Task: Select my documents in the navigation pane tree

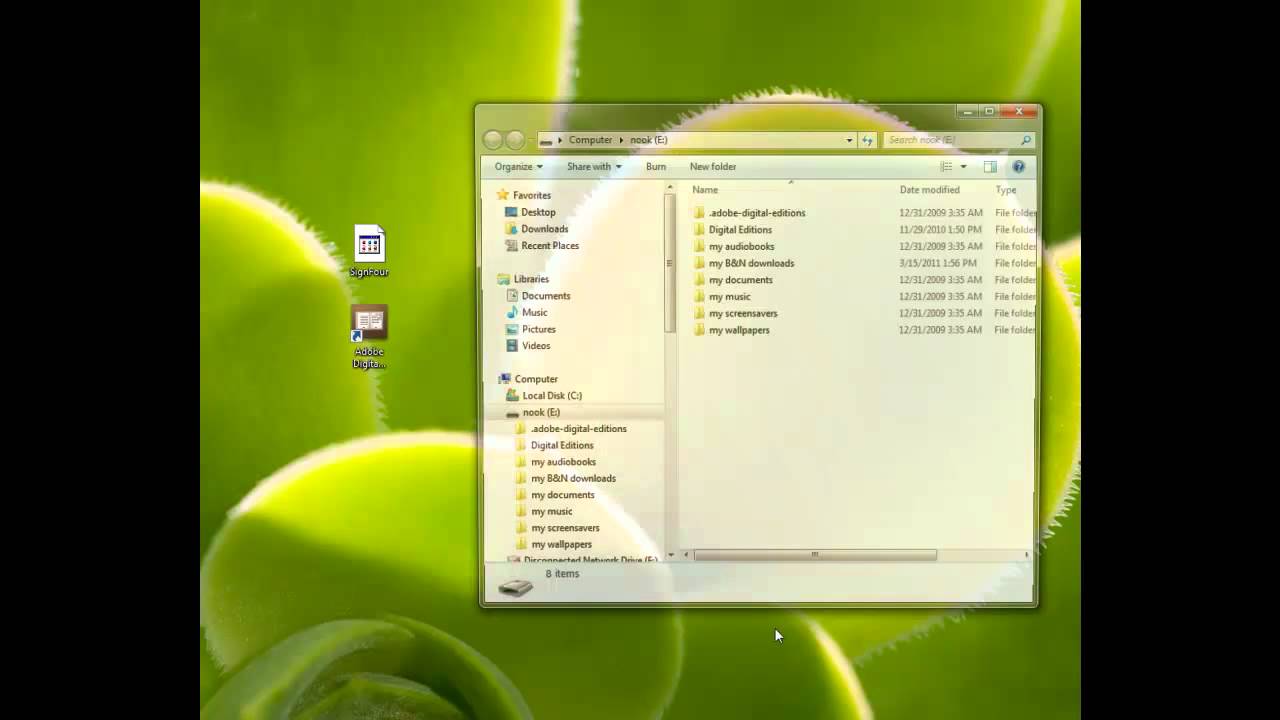Action: (x=563, y=495)
